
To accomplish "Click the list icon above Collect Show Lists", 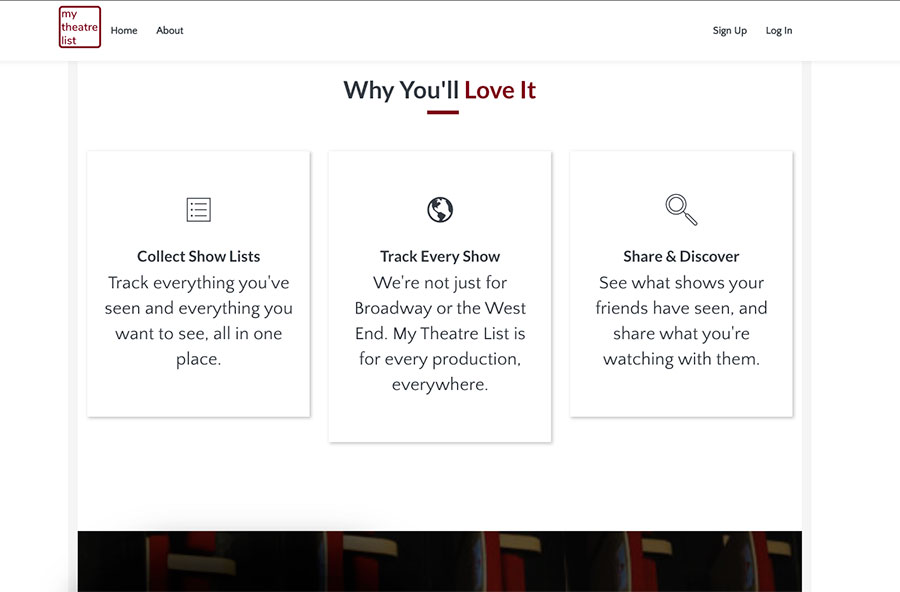I will tap(199, 210).
